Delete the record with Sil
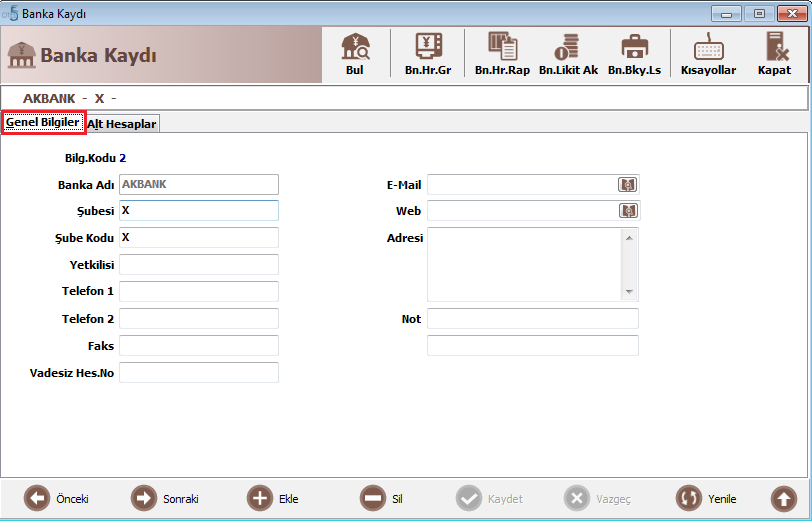 [381, 499]
